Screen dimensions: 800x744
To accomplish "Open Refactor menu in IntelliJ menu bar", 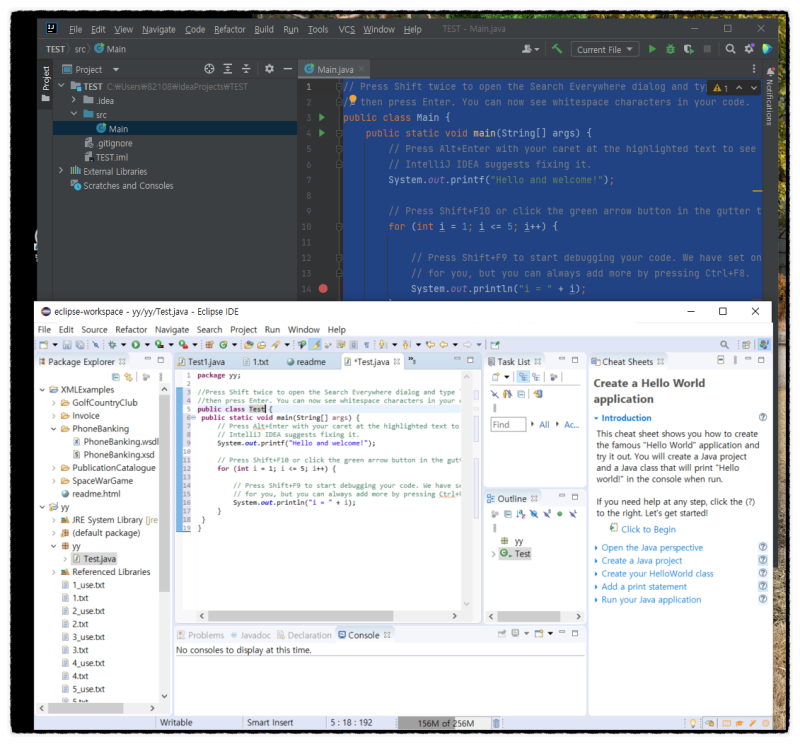I will (230, 29).
